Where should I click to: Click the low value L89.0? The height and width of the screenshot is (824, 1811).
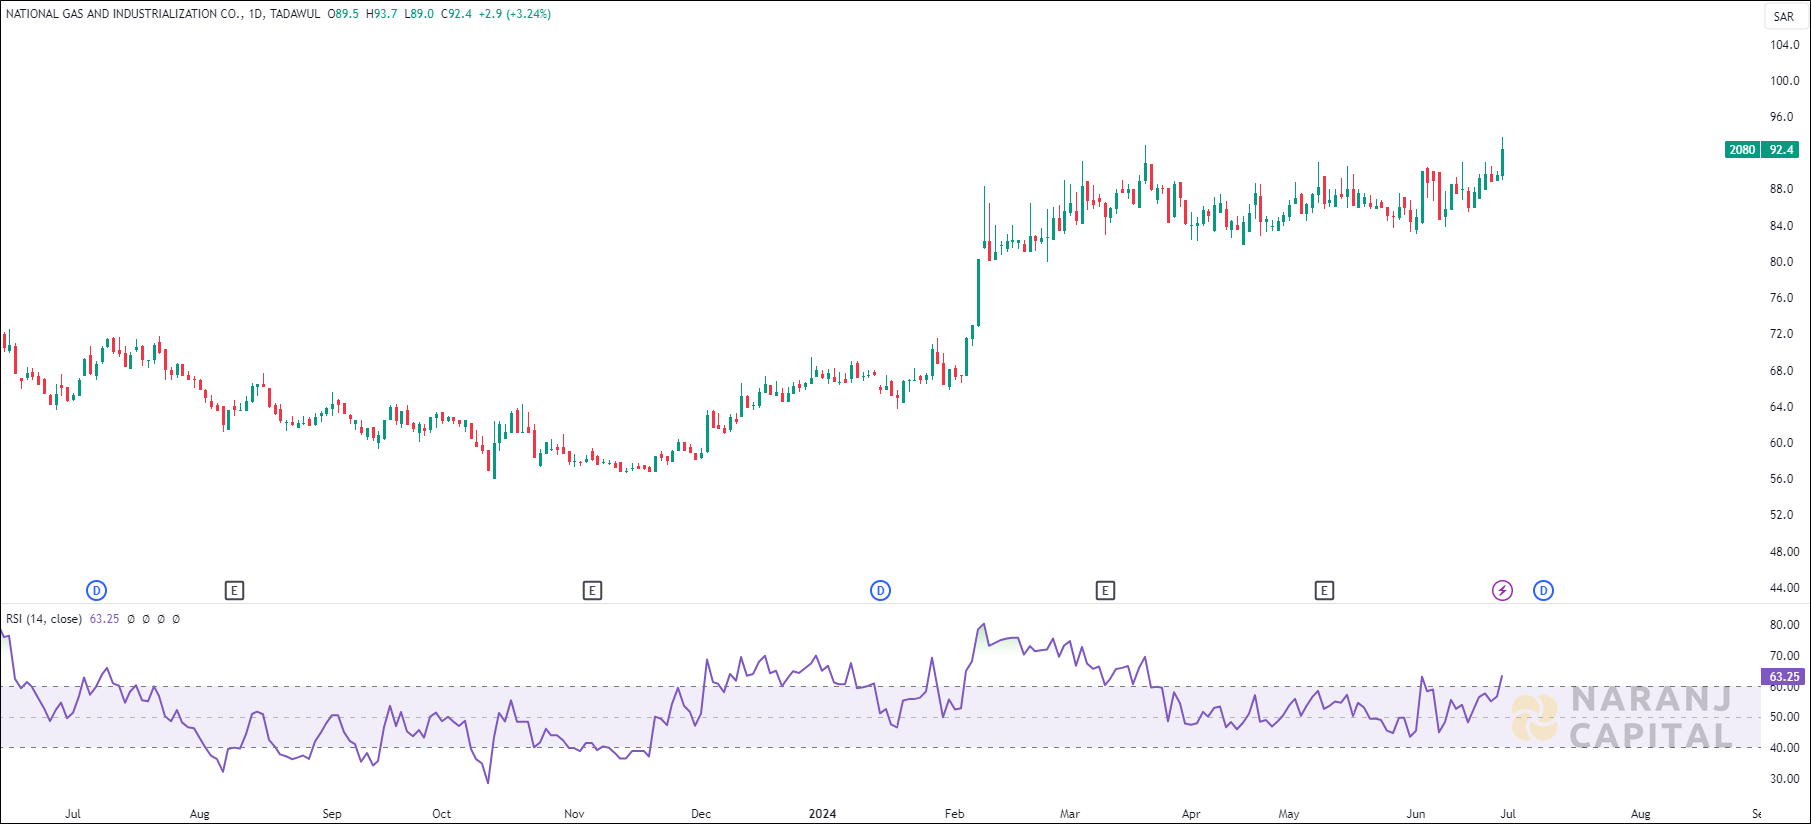419,14
